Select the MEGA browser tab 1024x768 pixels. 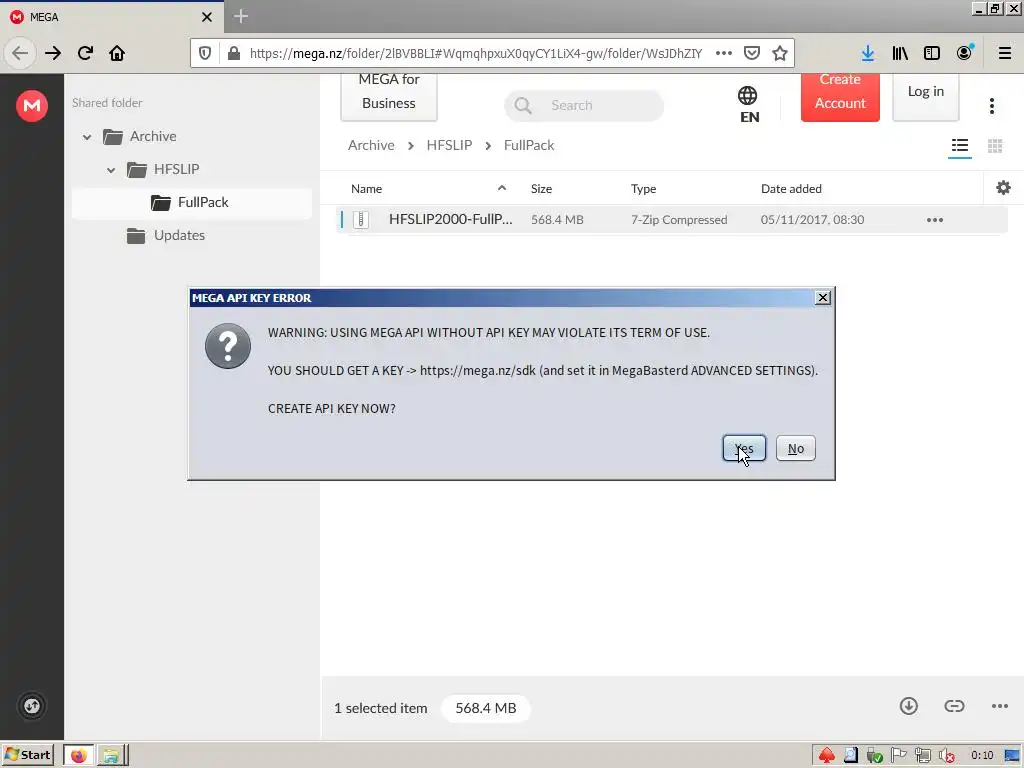(112, 16)
